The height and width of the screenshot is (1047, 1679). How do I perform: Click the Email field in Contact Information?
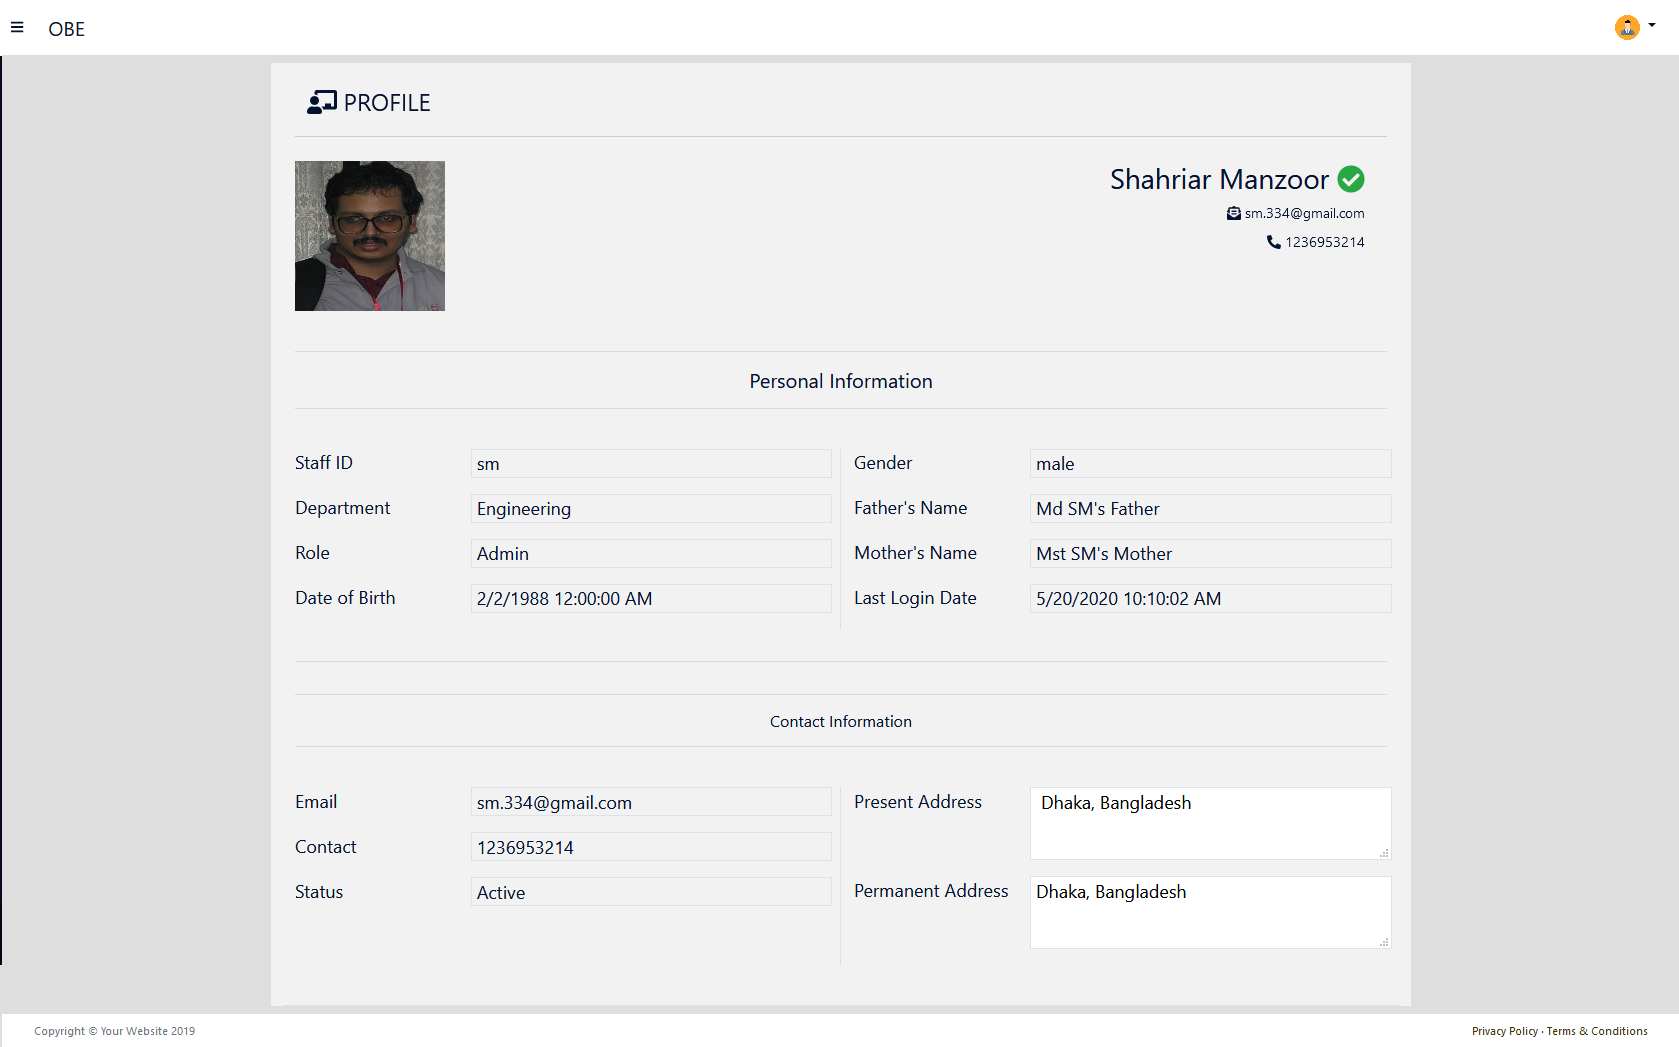pos(651,802)
